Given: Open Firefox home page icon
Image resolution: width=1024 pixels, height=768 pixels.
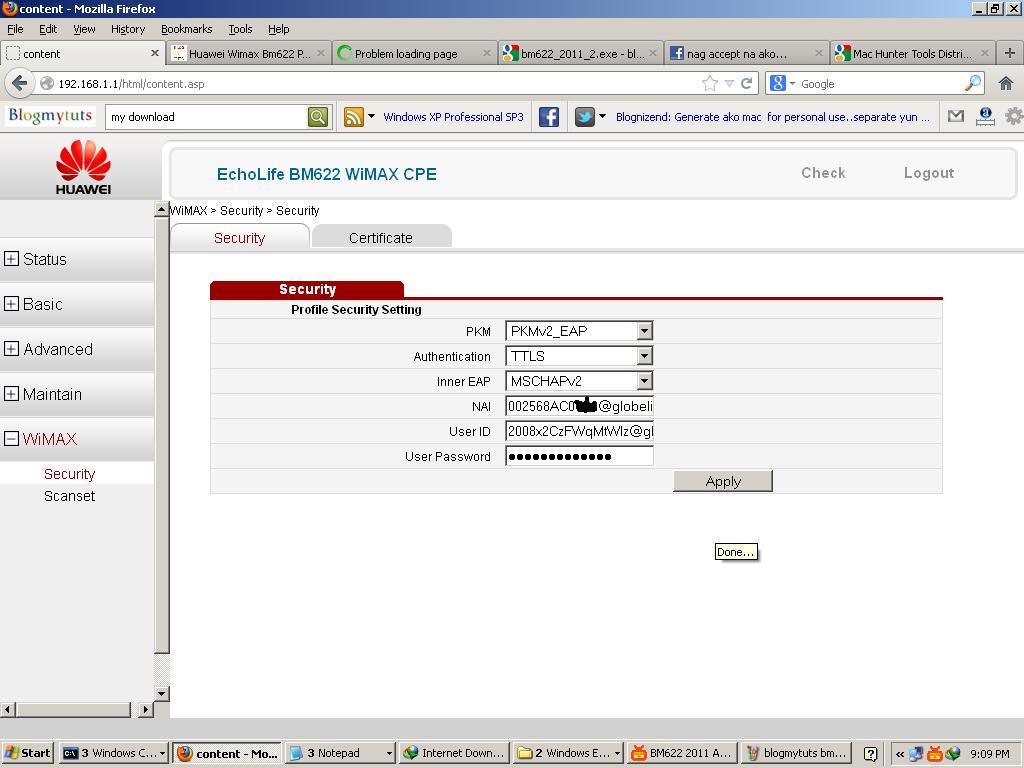Looking at the screenshot, I should (x=1006, y=84).
